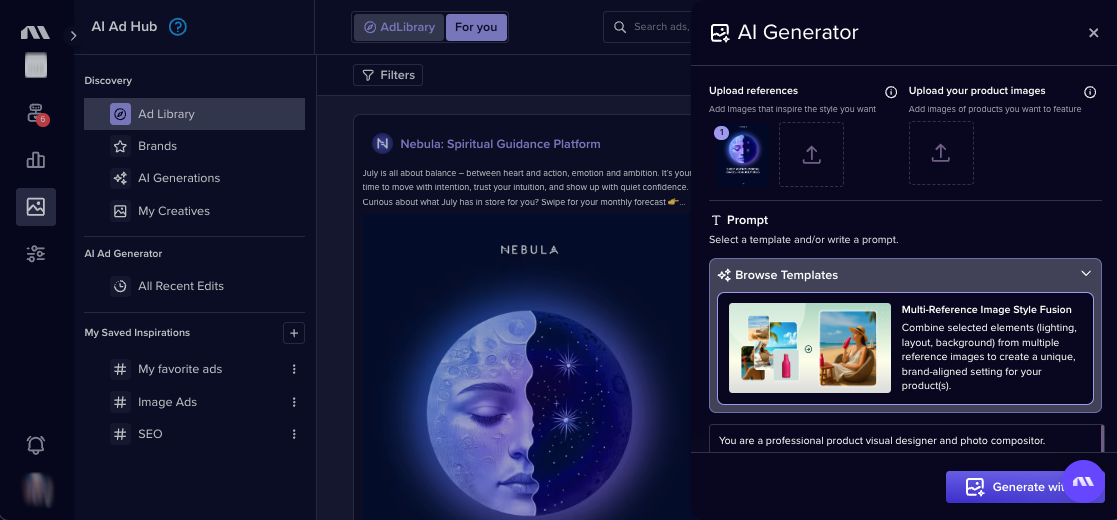Add a new saved inspiration with plus button

[293, 333]
